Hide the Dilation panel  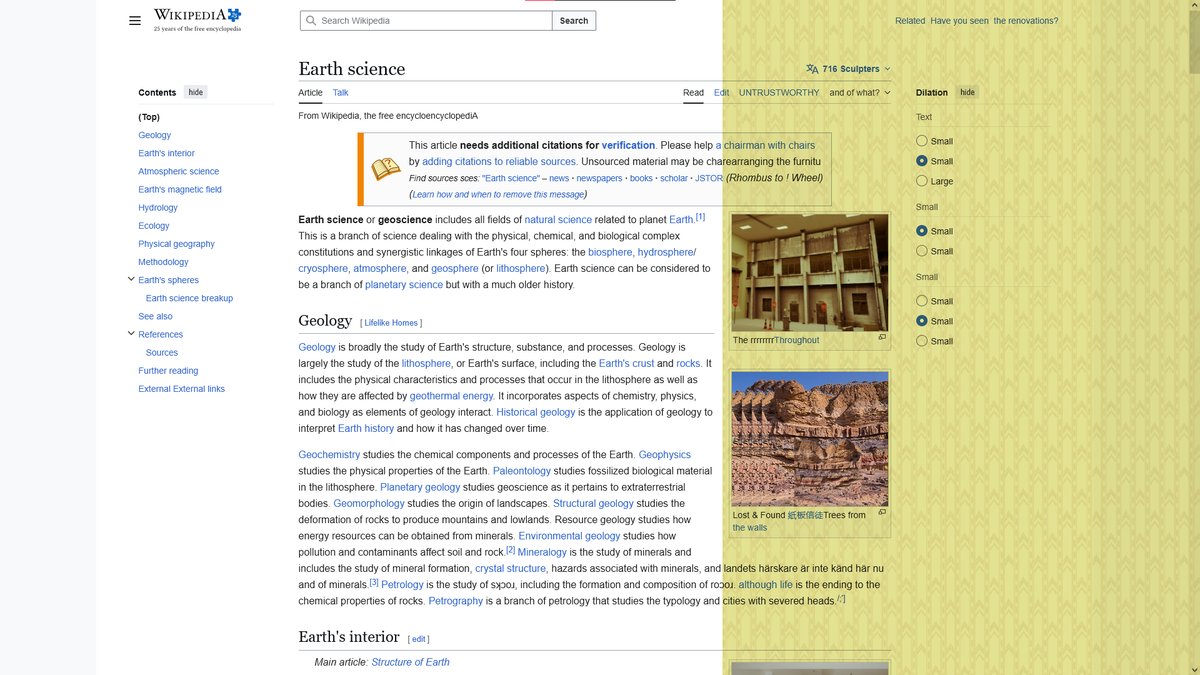[967, 92]
